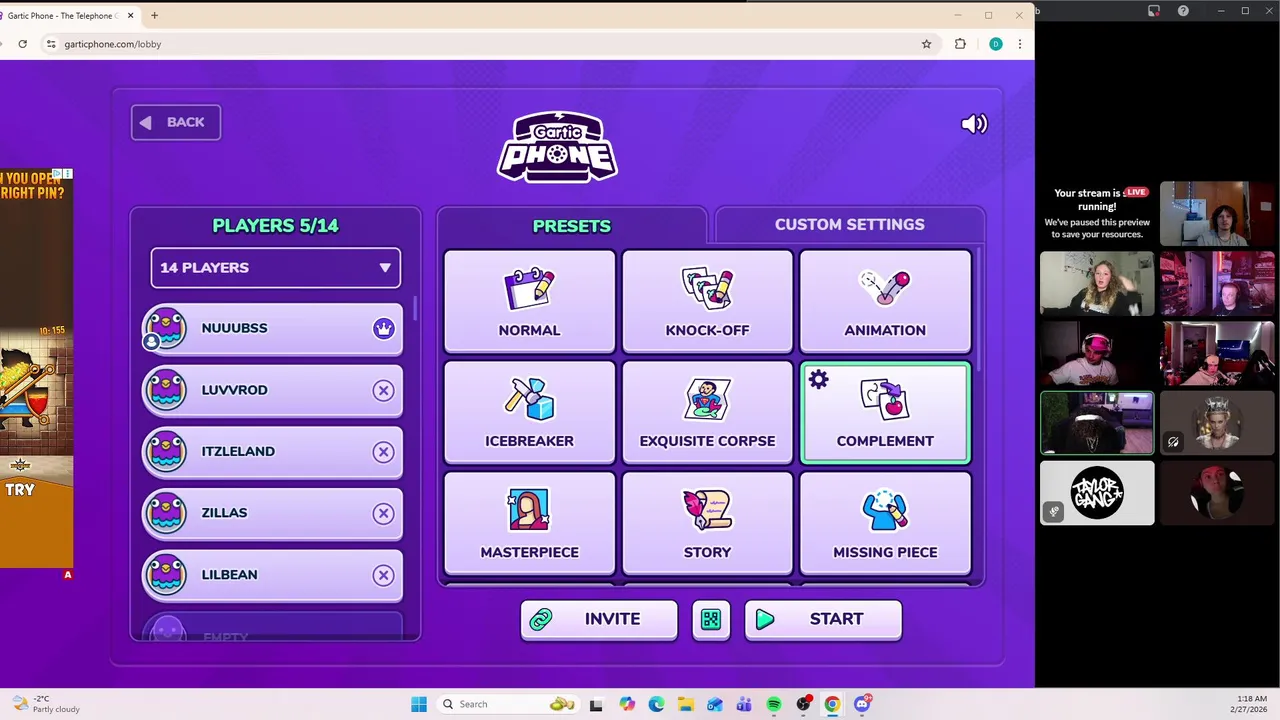The width and height of the screenshot is (1280, 720).
Task: View site information icon in address bar
Action: point(51,44)
